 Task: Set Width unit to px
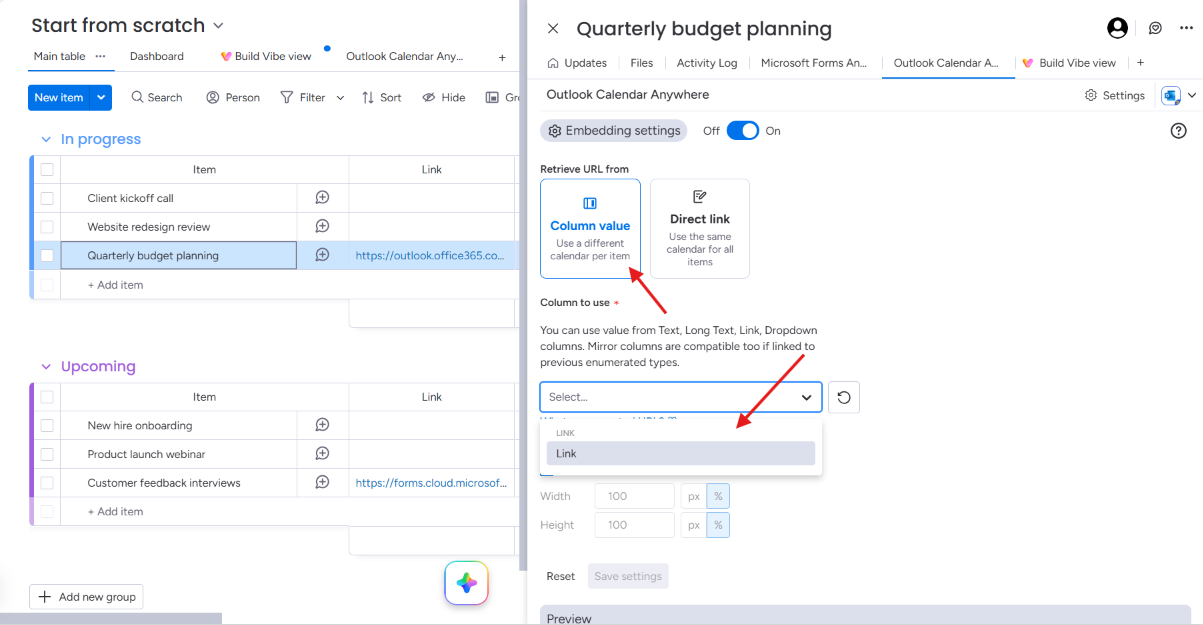point(693,496)
